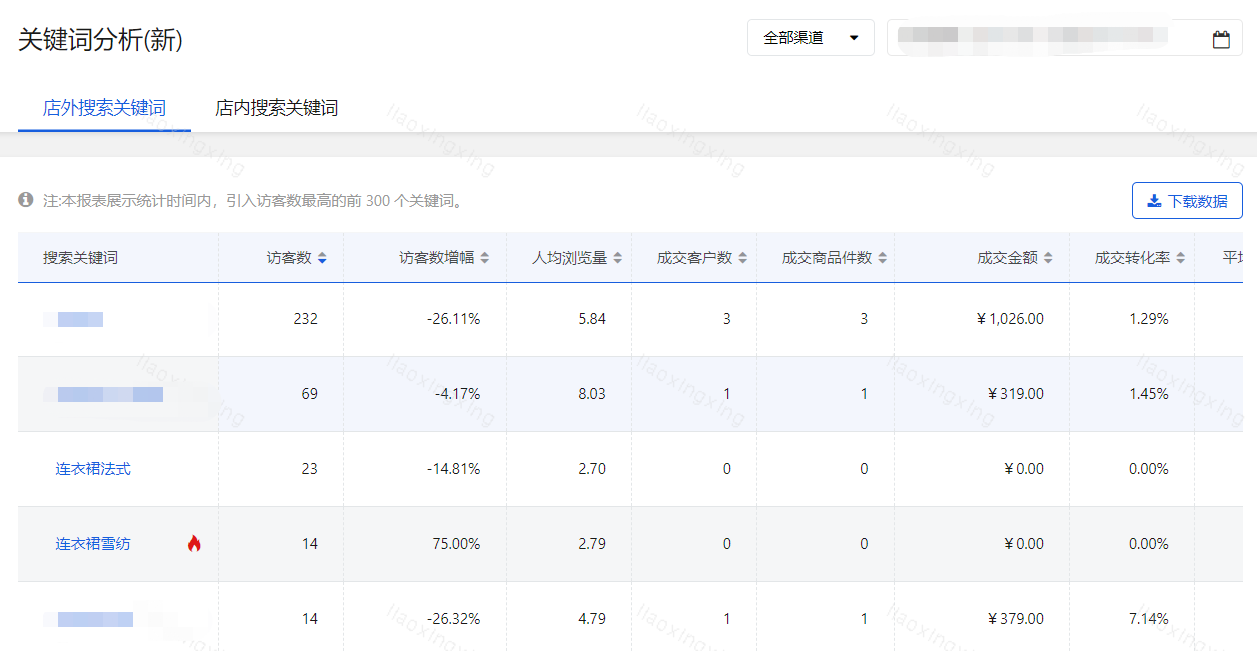Image resolution: width=1257 pixels, height=651 pixels.
Task: Click the flame icon next to 连衣裙雪纺
Action: 194,543
